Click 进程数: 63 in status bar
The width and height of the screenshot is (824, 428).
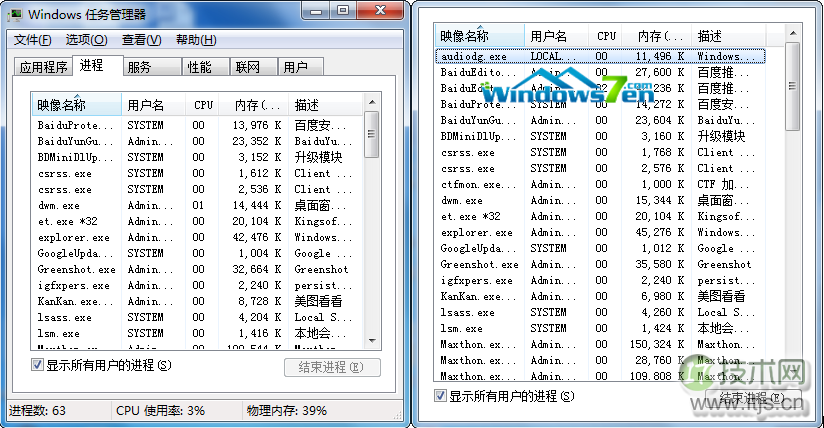click(x=37, y=411)
